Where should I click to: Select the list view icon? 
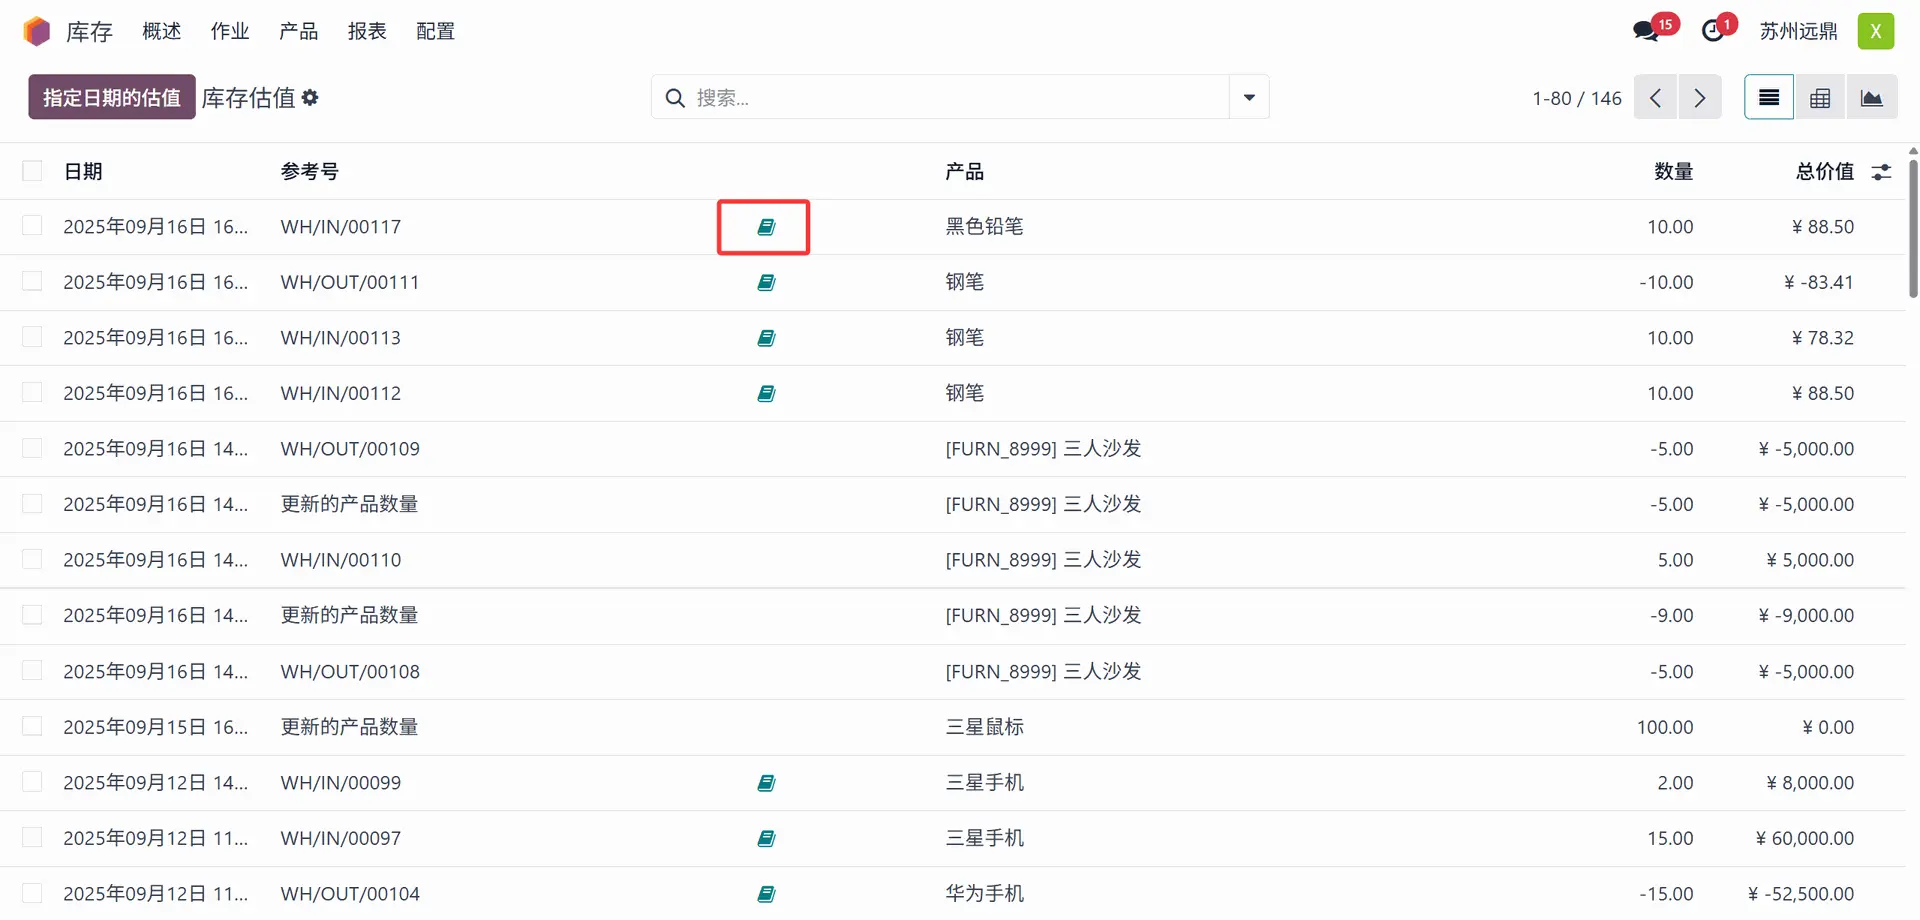pyautogui.click(x=1768, y=98)
